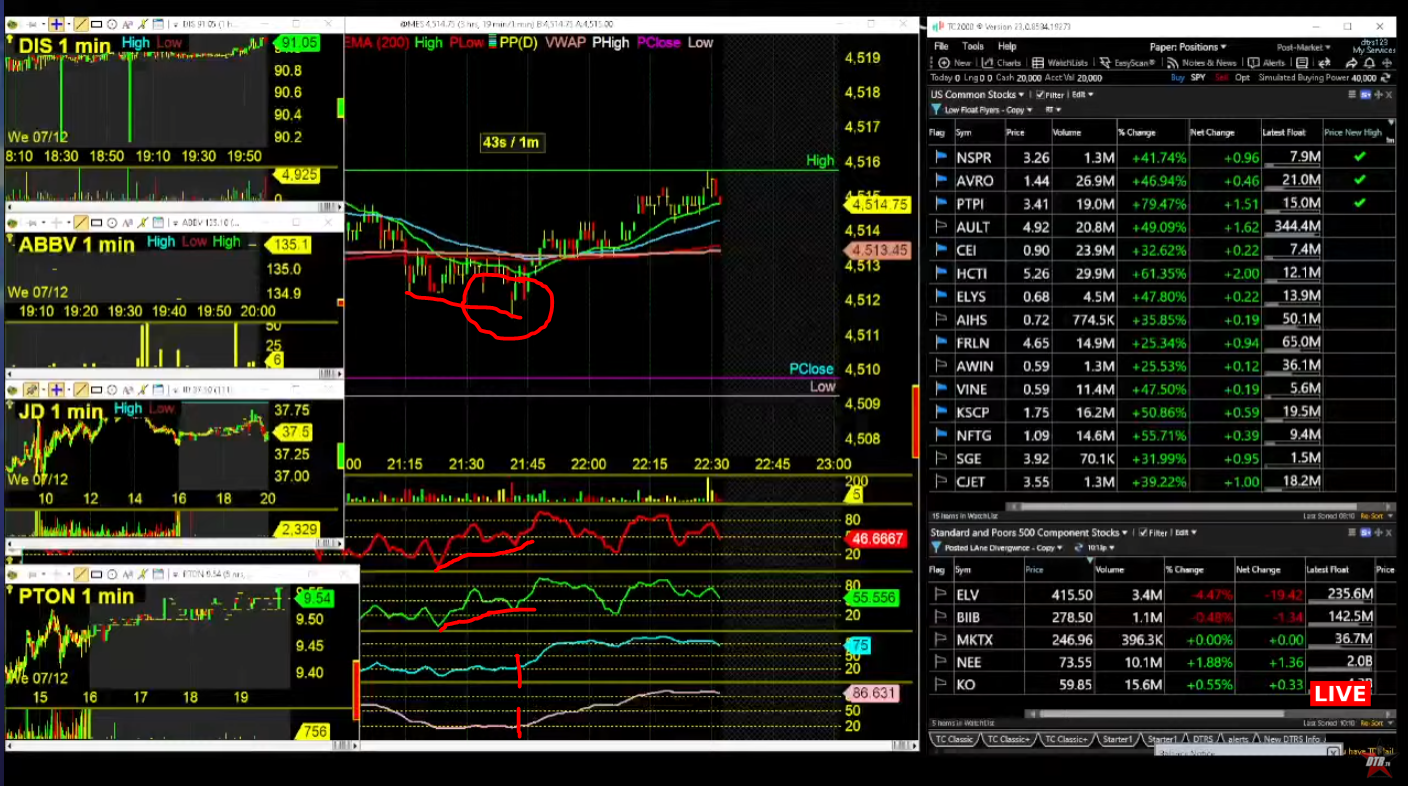The image size is (1408, 786).
Task: Click the Sell button in the trading bar
Action: pos(1221,78)
